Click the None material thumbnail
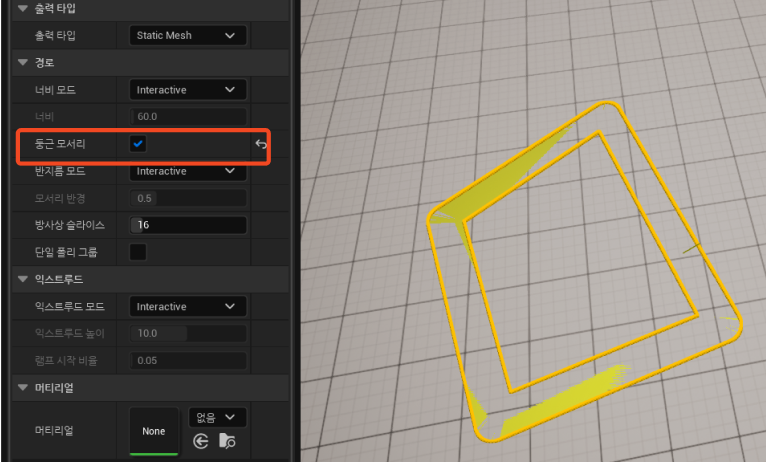Viewport: 766px width, 462px height. click(153, 431)
